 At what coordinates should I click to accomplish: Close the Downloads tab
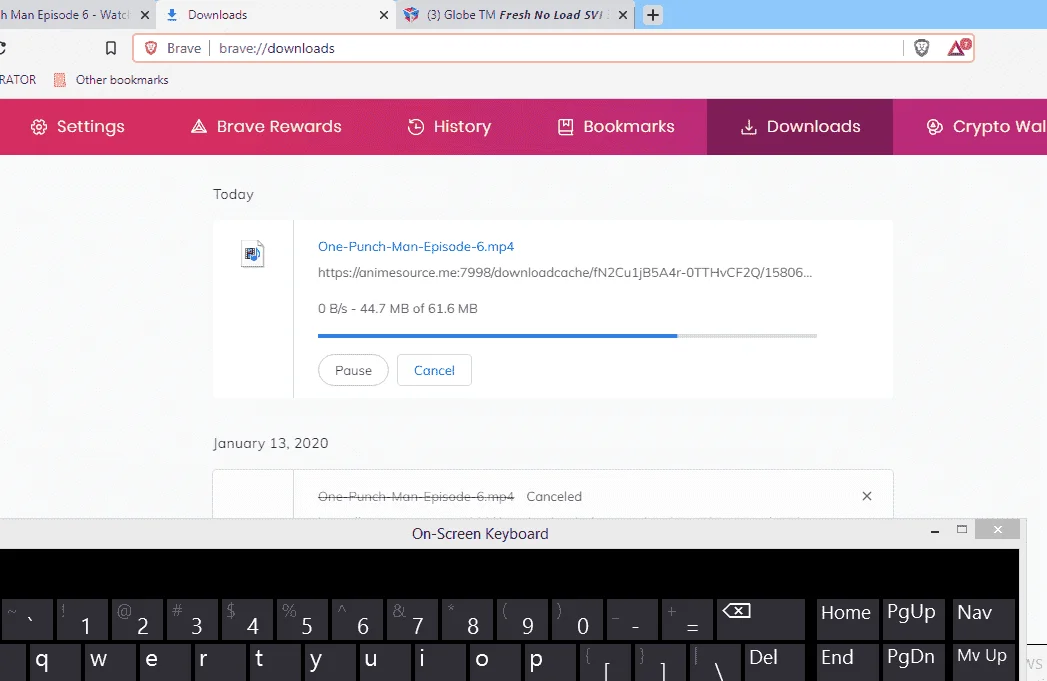[384, 15]
